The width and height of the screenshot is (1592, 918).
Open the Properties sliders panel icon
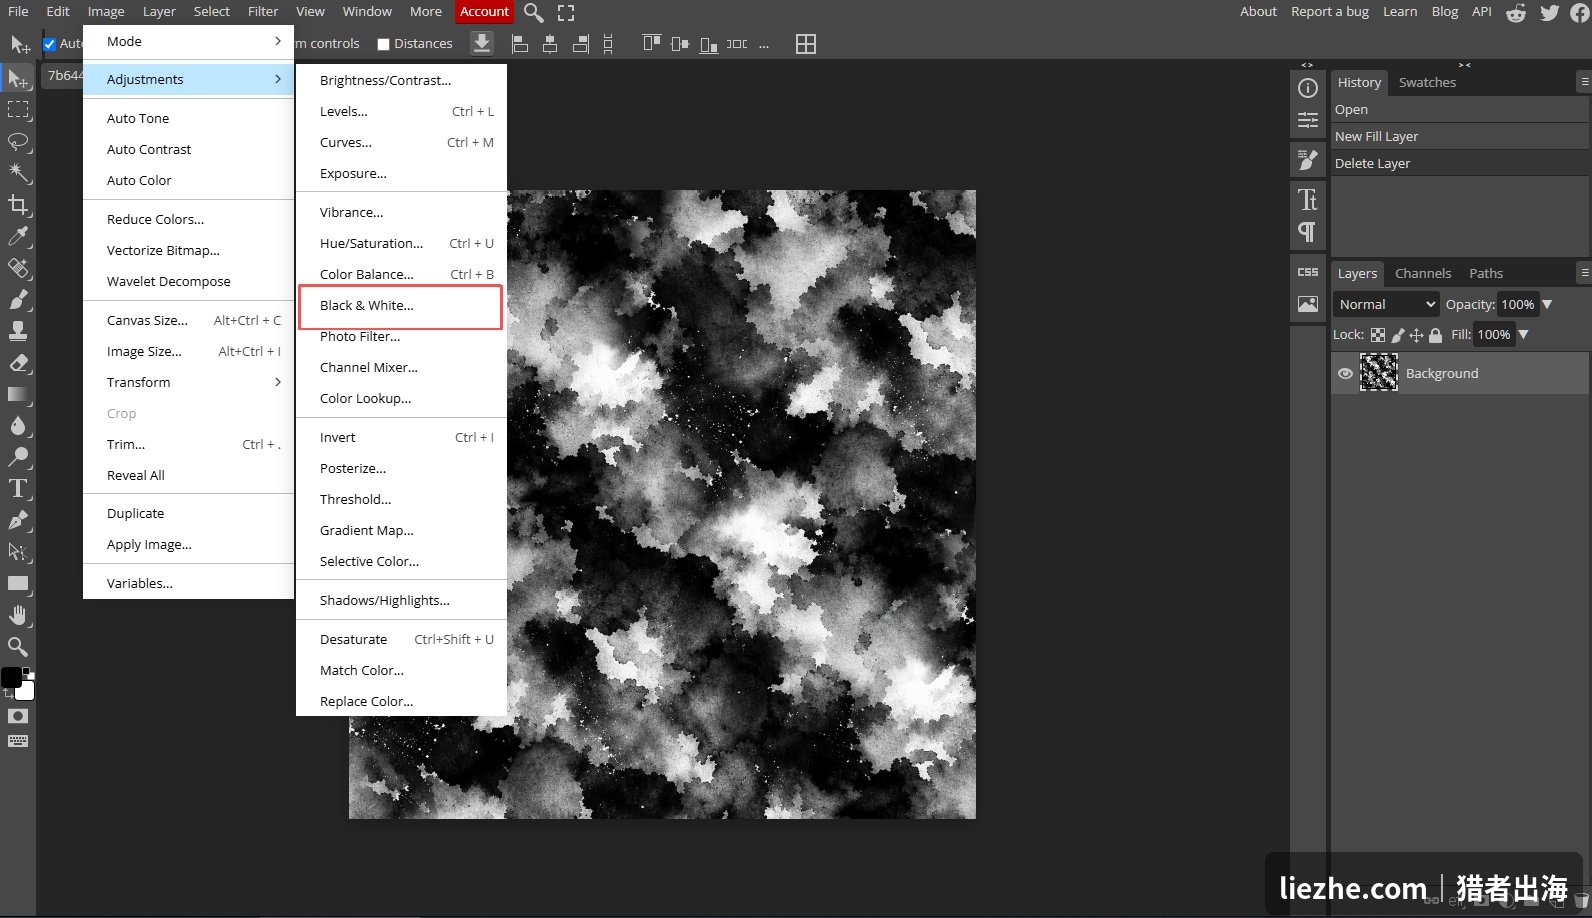[1307, 121]
